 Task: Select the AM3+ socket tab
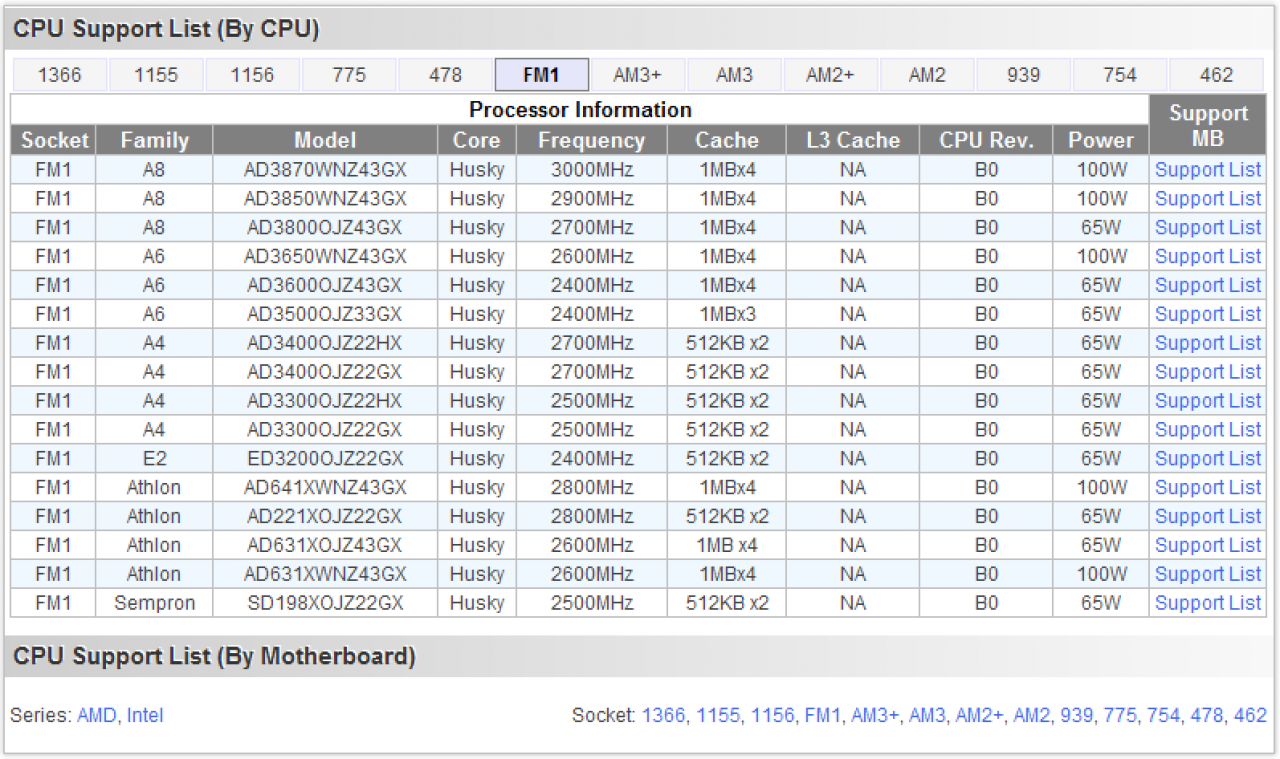pyautogui.click(x=638, y=75)
